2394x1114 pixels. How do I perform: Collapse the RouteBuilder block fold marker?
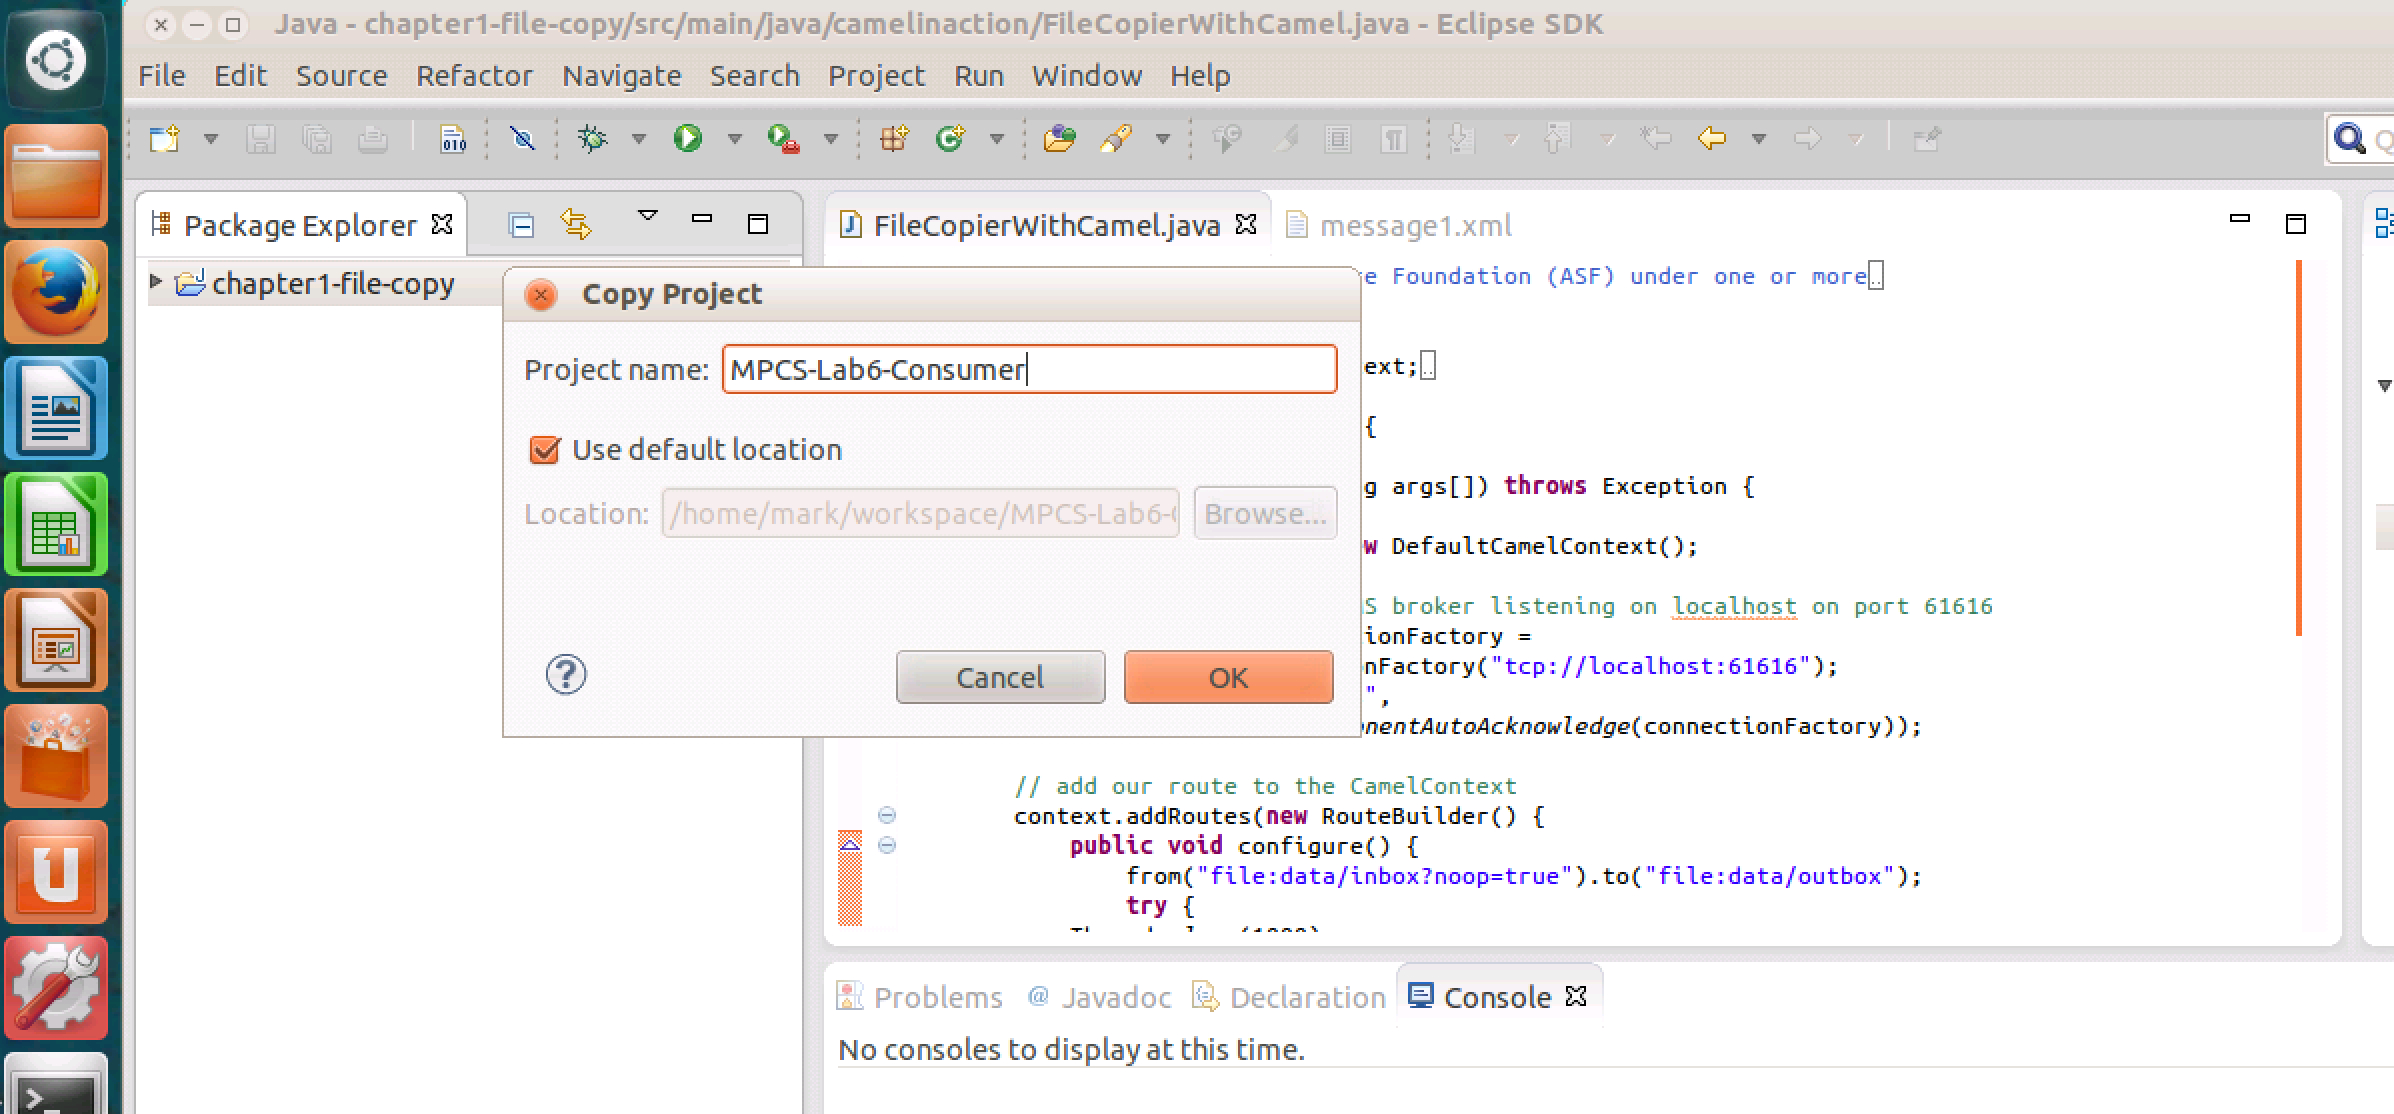pyautogui.click(x=887, y=816)
